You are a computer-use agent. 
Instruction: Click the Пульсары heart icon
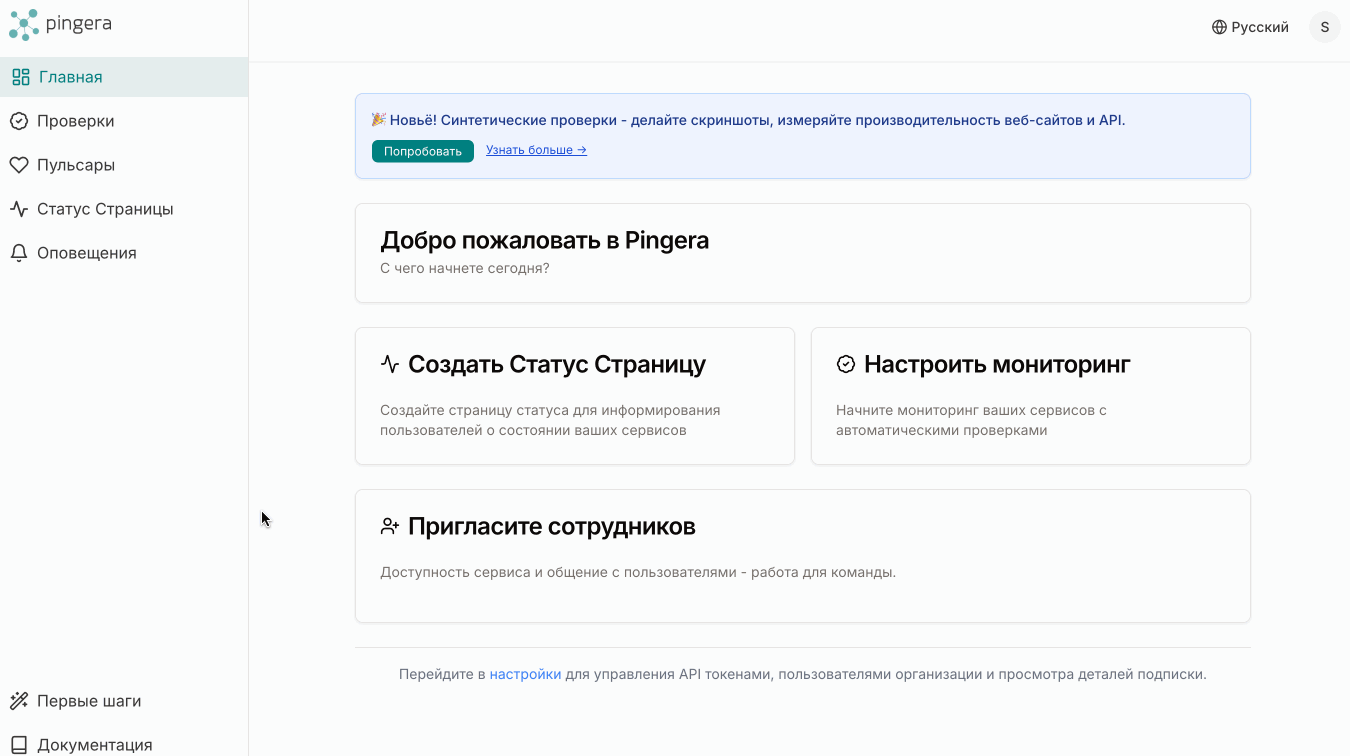coord(19,165)
